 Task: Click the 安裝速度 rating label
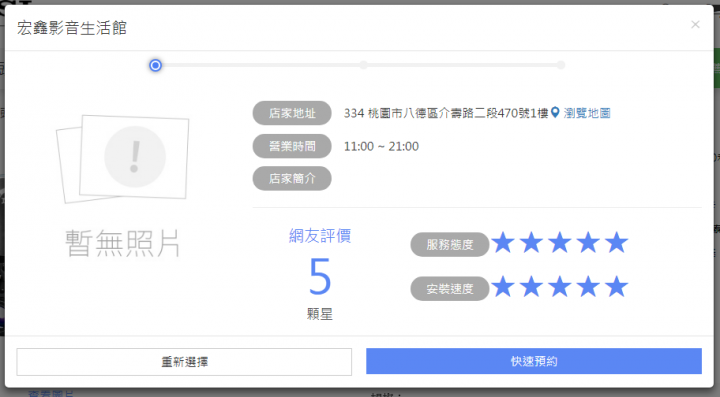[450, 289]
